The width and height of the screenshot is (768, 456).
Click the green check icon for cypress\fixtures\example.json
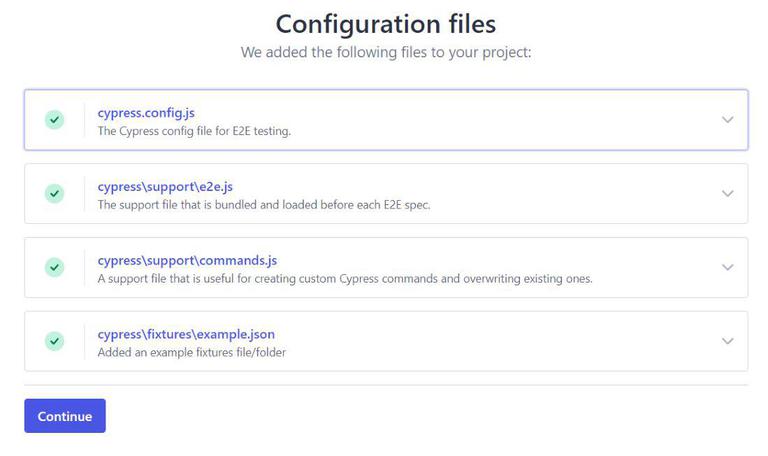(x=54, y=341)
